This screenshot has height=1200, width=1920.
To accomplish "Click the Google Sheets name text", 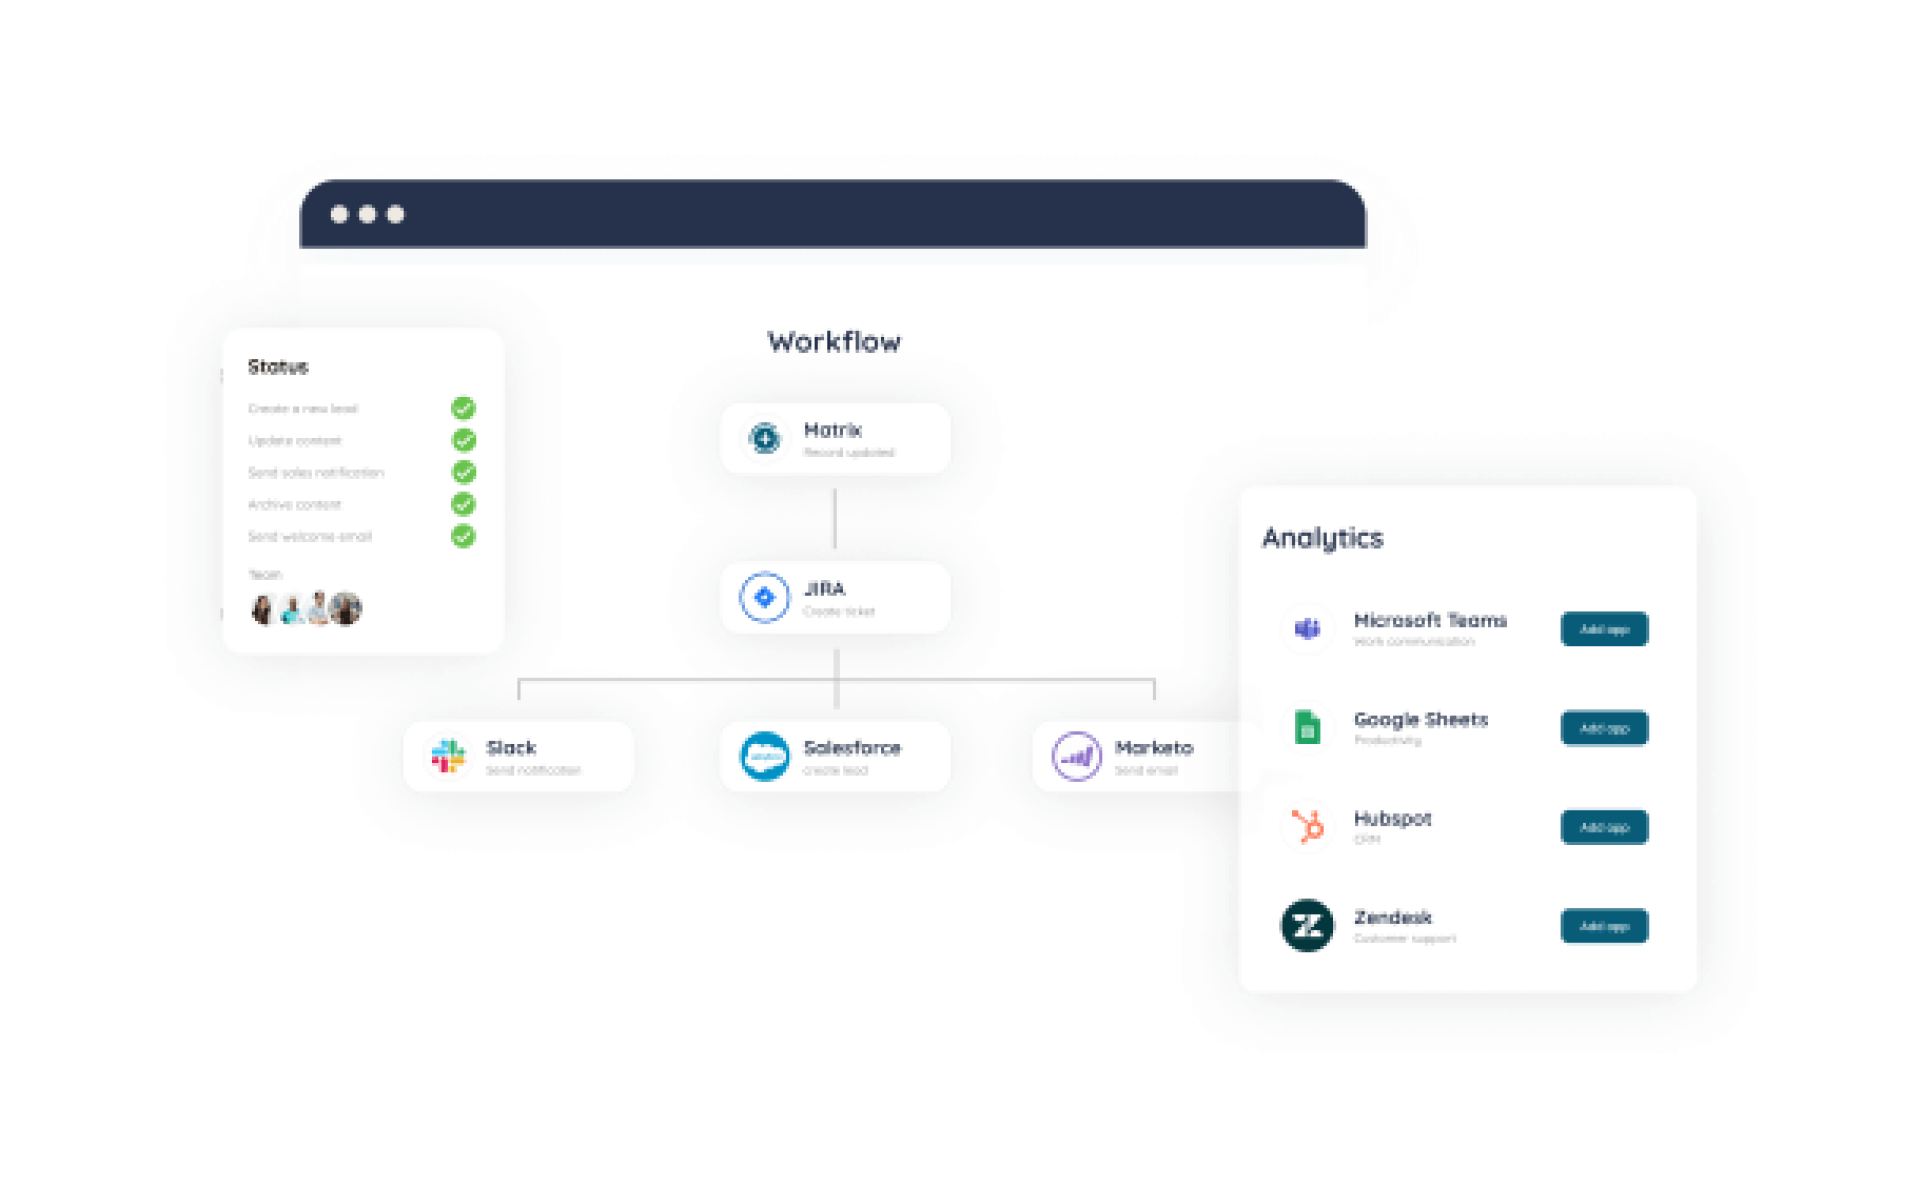I will (x=1421, y=720).
